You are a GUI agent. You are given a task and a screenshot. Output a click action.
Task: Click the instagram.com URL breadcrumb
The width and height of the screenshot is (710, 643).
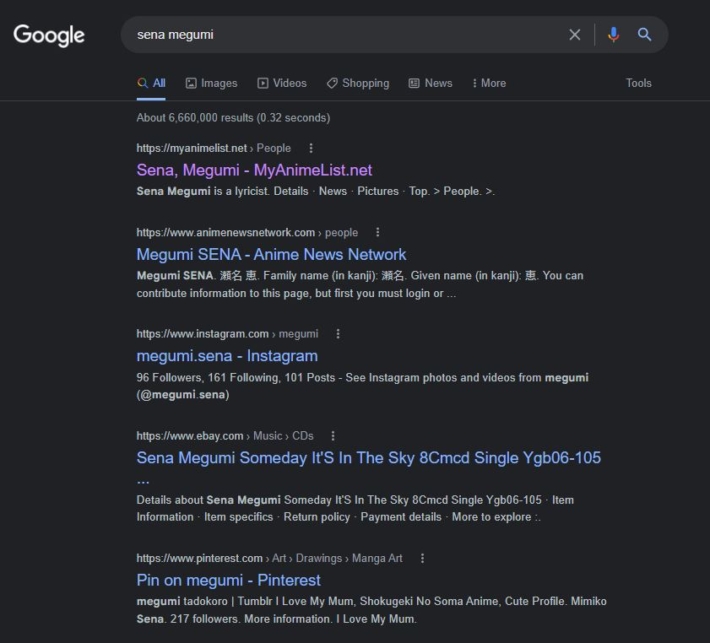227,334
